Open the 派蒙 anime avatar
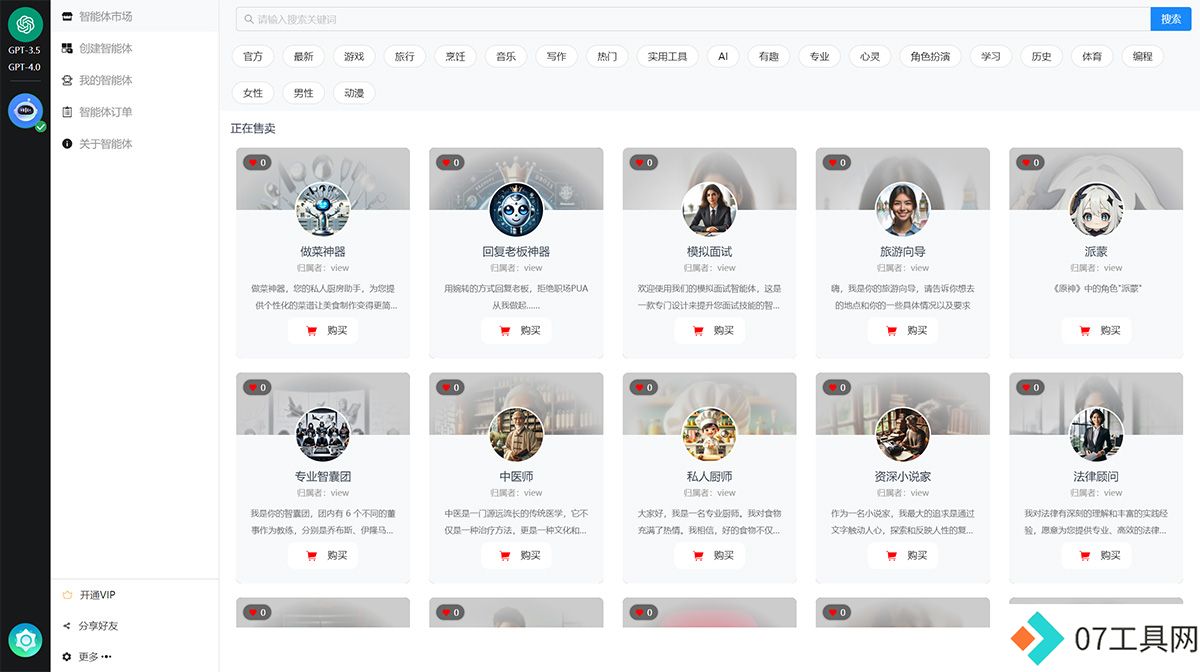Screen dimensions: 1200x672 click(1096, 209)
